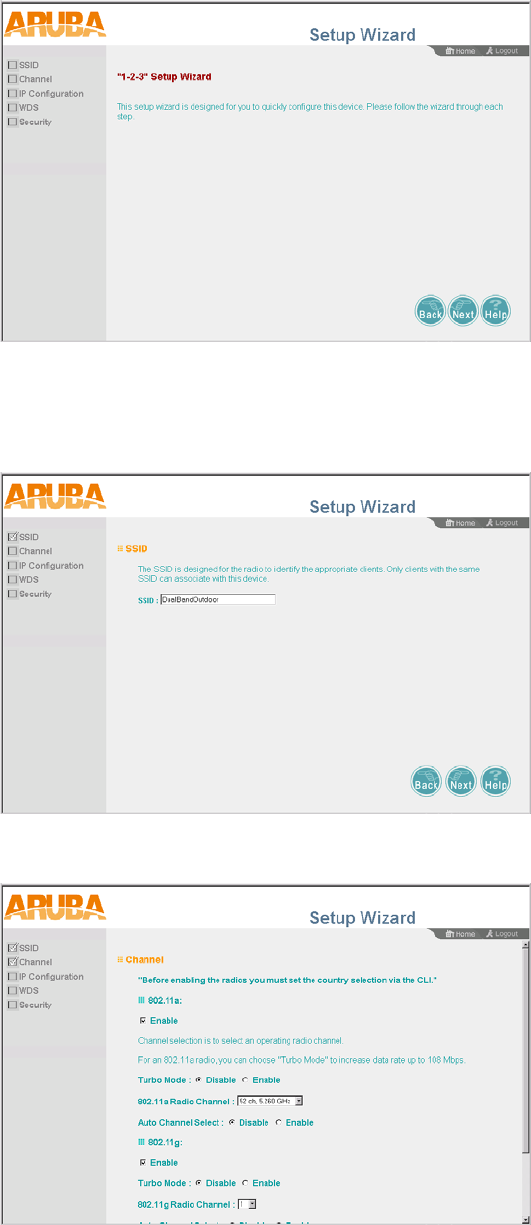Screen dimensions: 531x1225
Task: Select Enable for 802.11a Auto Channel Select
Action: coord(278,1123)
